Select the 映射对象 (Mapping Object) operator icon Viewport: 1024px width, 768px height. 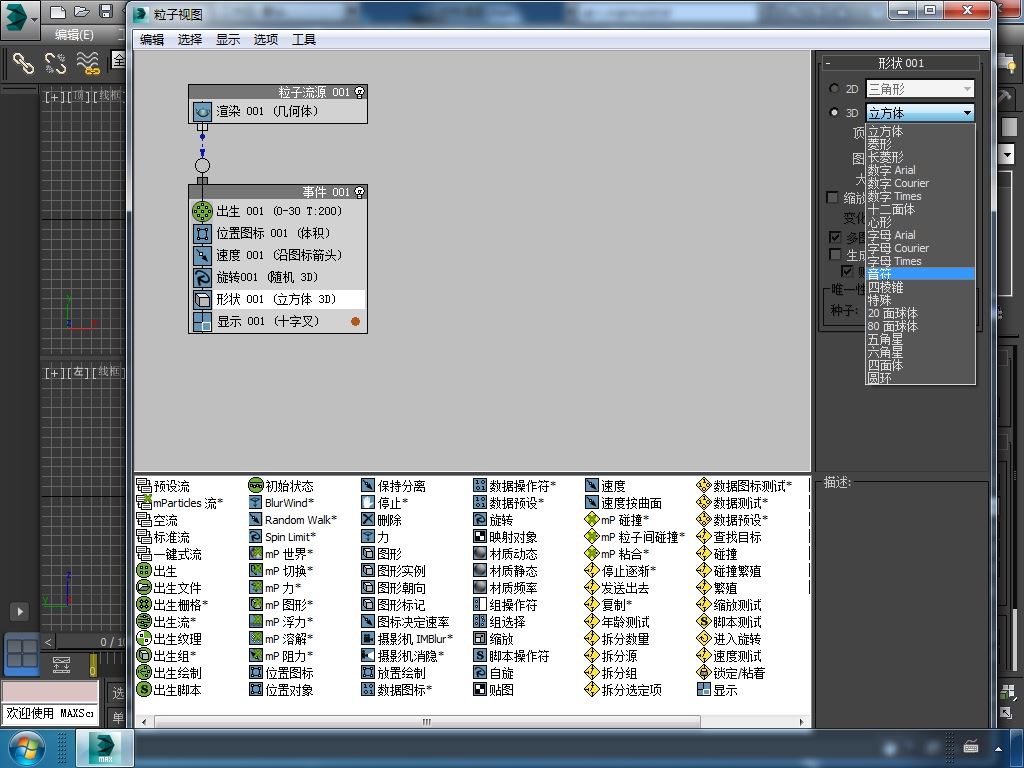481,536
